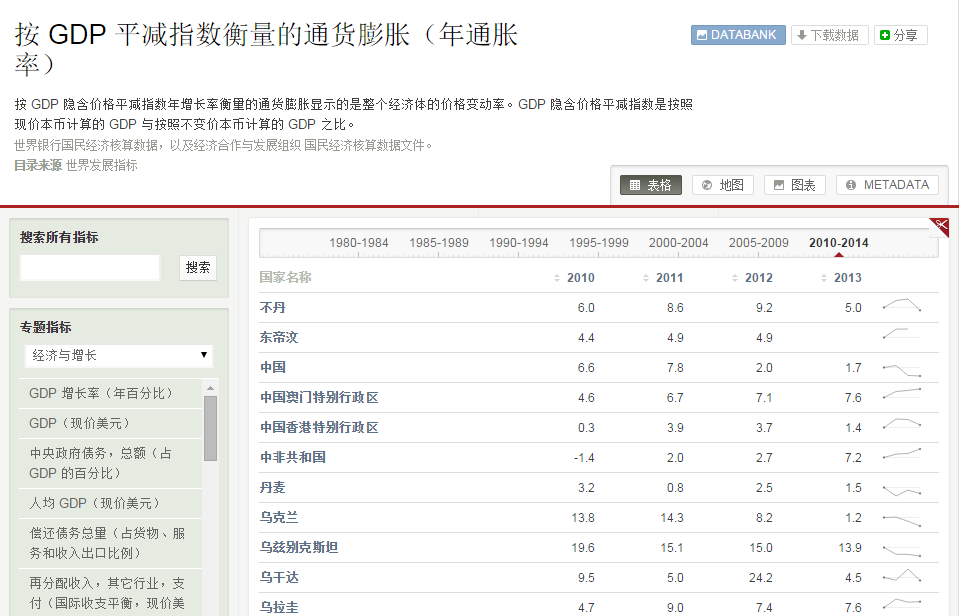The width and height of the screenshot is (979, 616).
Task: Click the 不丹 sparkline trend chart
Action: coord(901,307)
